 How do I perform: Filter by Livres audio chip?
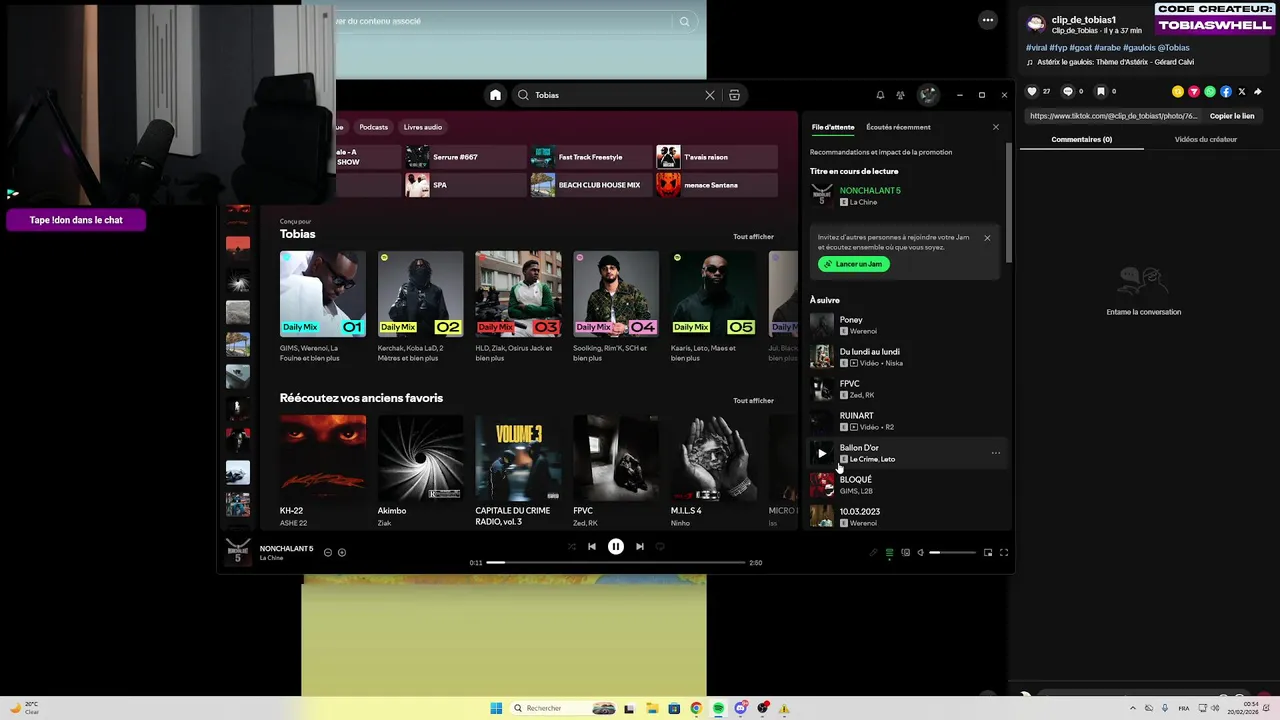click(x=423, y=127)
